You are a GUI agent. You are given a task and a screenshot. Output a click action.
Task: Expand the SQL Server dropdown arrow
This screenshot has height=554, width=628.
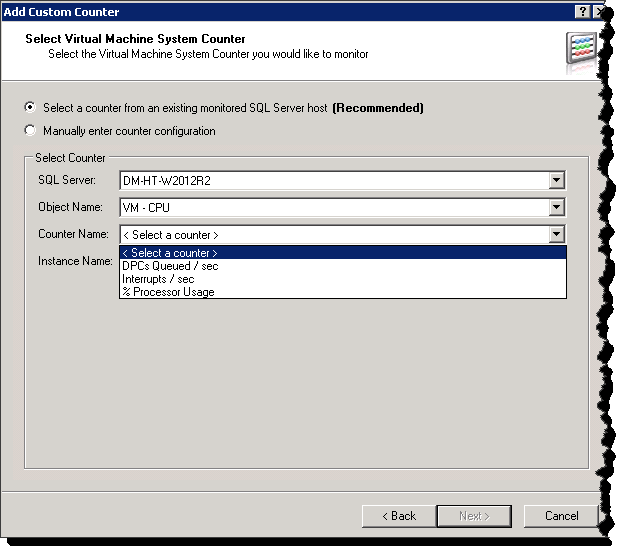557,181
